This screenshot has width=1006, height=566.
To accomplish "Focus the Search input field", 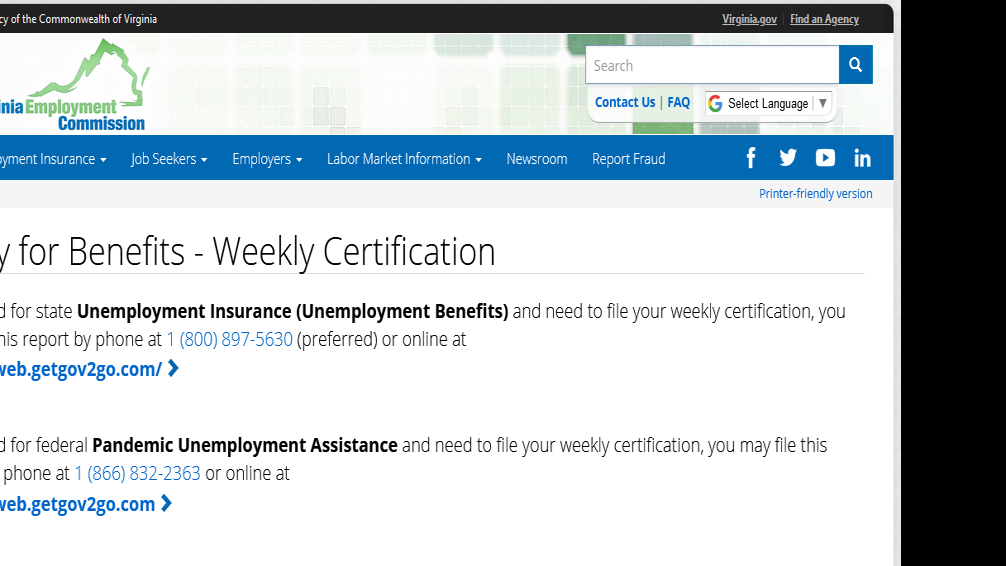I will click(712, 64).
